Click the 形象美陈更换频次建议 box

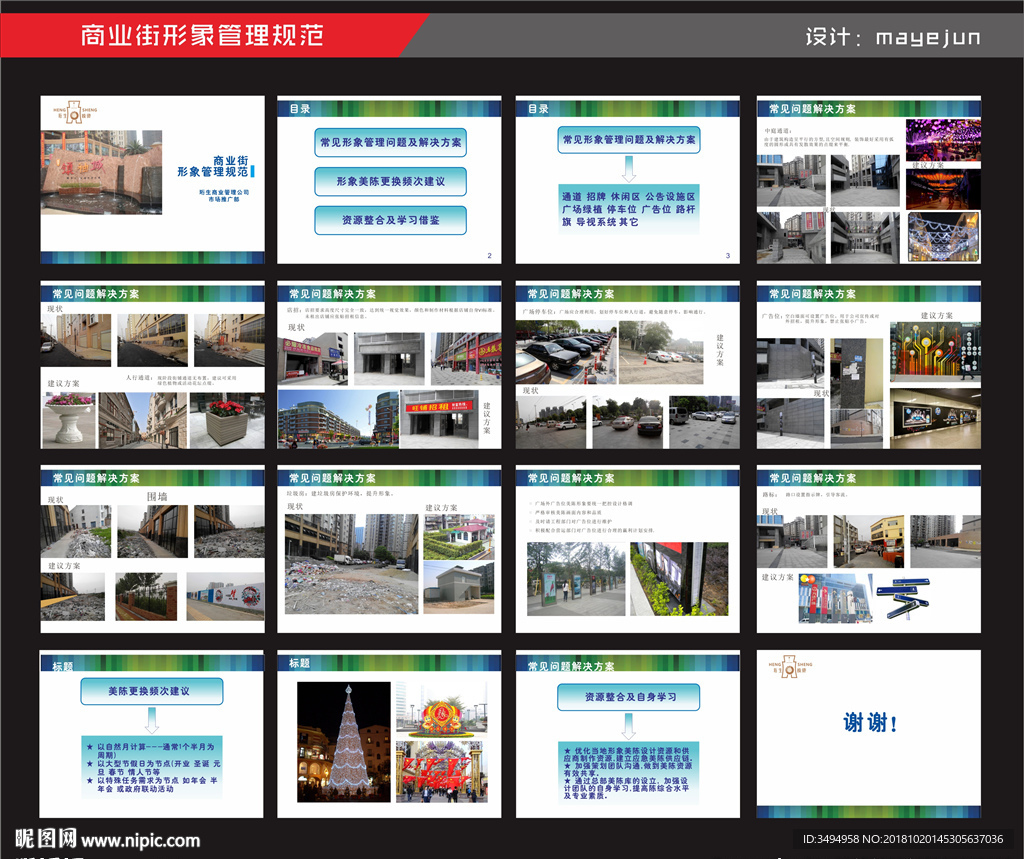pos(391,182)
